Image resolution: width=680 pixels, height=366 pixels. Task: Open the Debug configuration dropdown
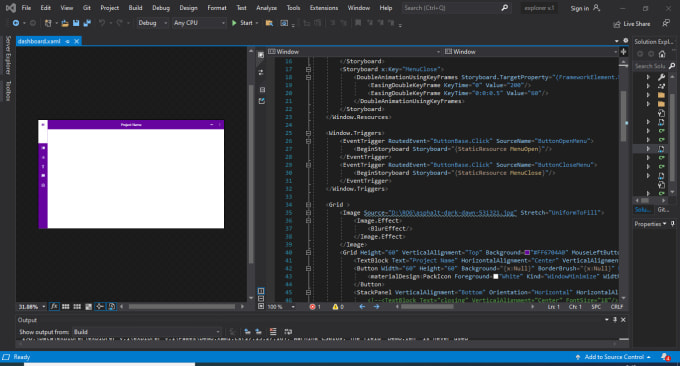coord(152,23)
